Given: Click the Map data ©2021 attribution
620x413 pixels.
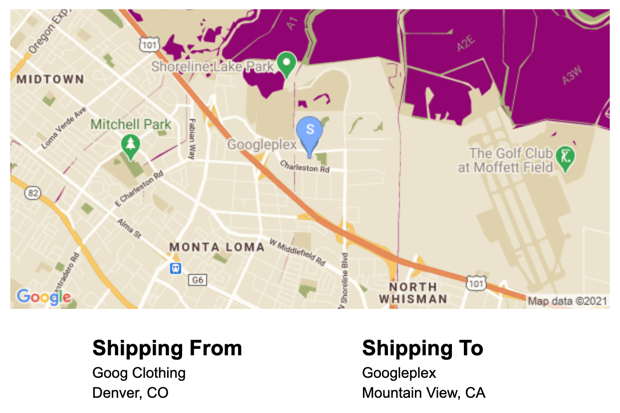Looking at the screenshot, I should pyautogui.click(x=567, y=300).
